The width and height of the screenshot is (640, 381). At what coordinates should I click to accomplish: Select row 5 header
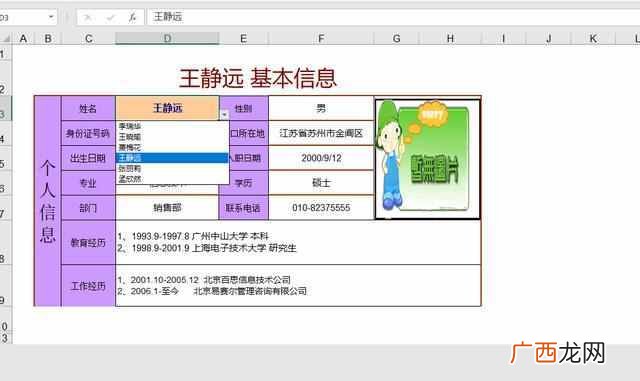tap(5, 158)
